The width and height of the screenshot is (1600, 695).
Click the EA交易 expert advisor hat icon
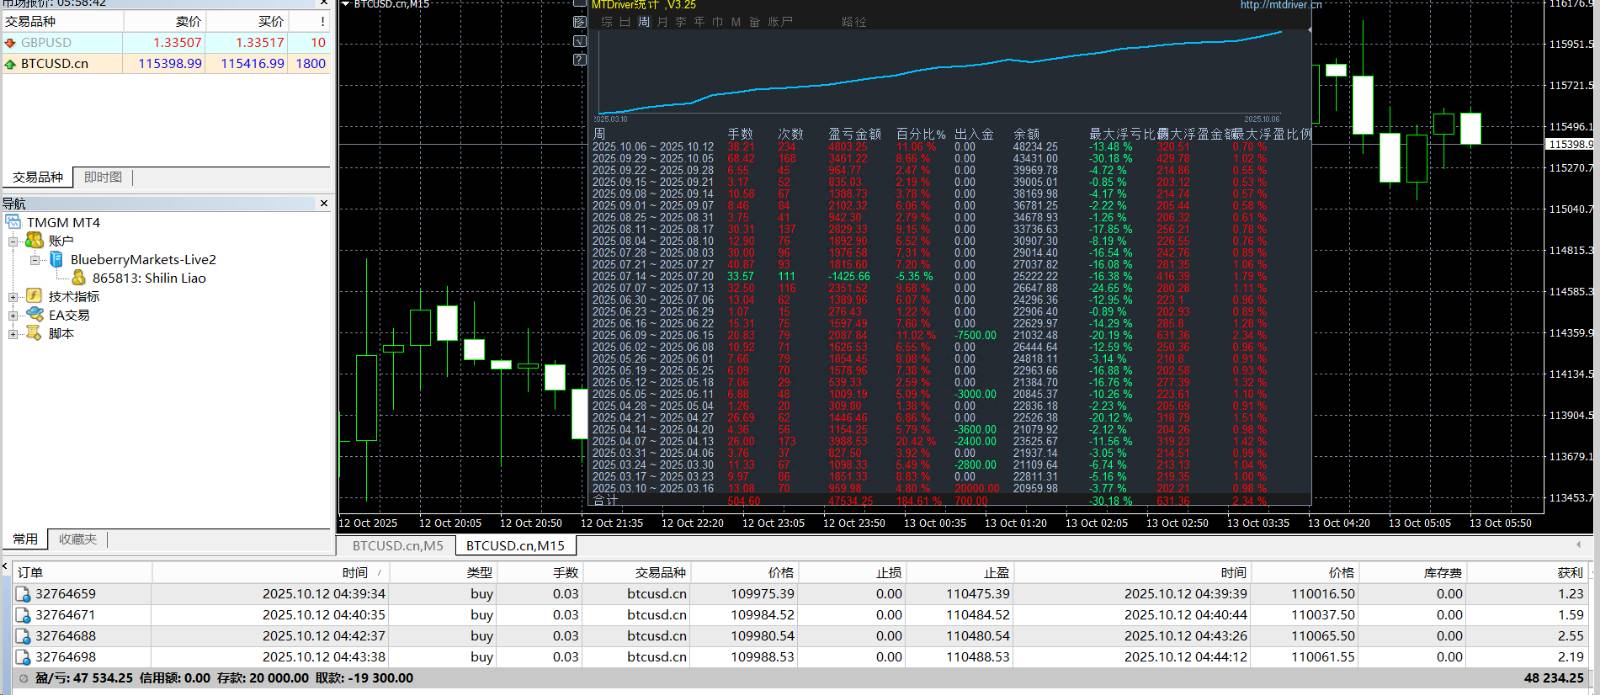point(35,314)
